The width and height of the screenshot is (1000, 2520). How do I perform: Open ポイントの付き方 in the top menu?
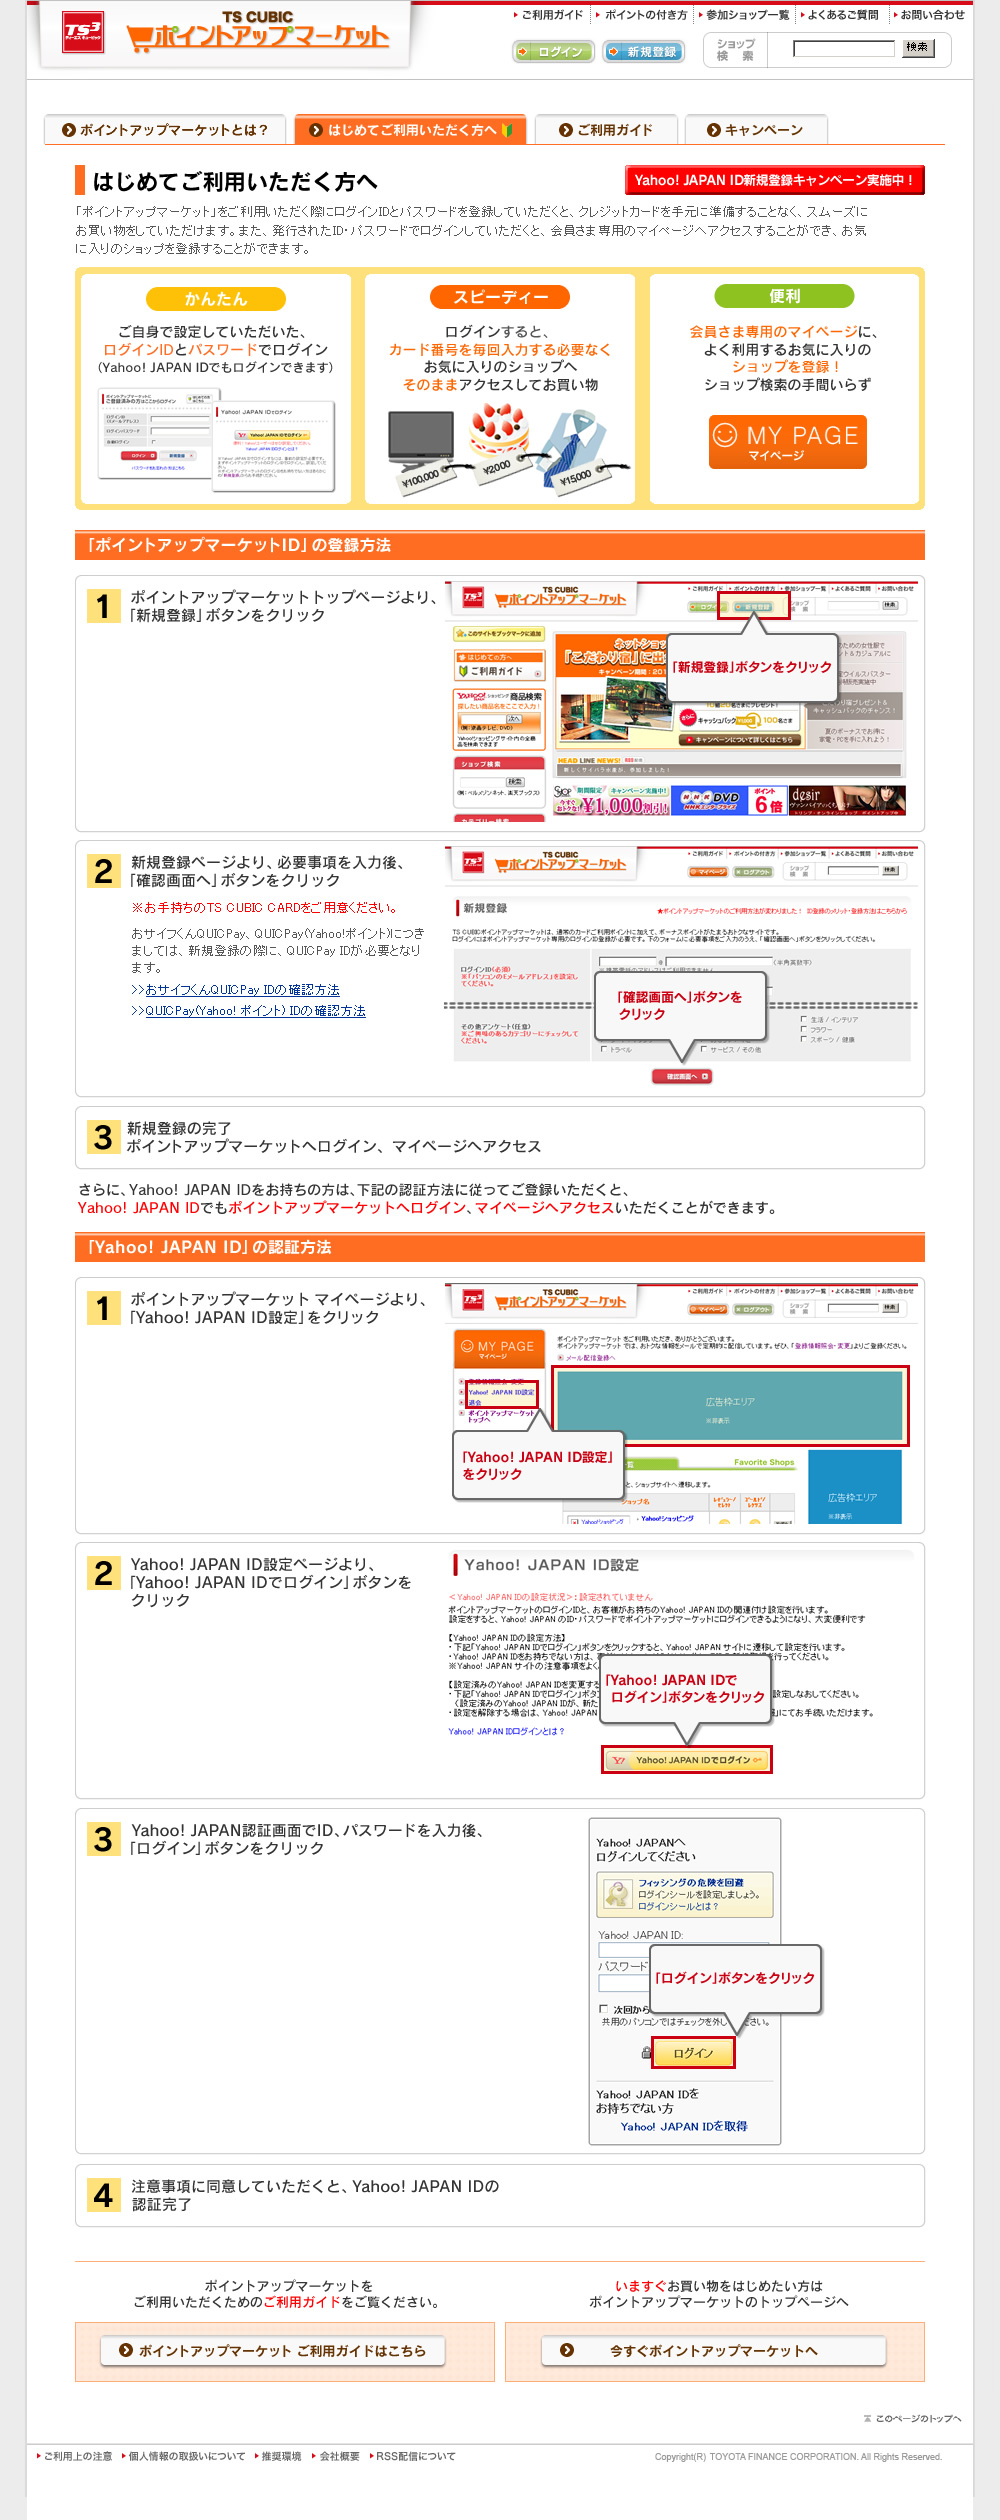[x=645, y=15]
